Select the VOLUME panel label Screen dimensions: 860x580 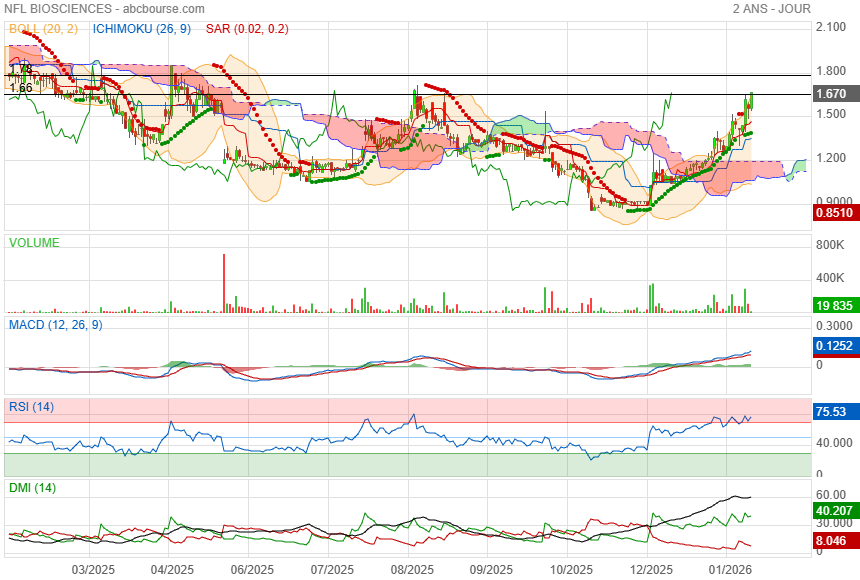pyautogui.click(x=34, y=243)
